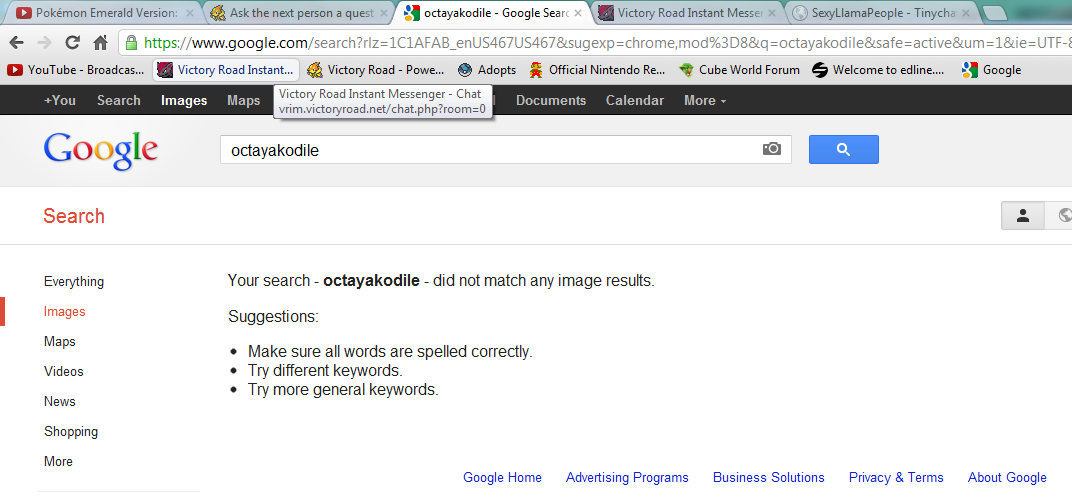Click the person profile icon button
Screen dimensions: 1072x498
coord(1023,215)
